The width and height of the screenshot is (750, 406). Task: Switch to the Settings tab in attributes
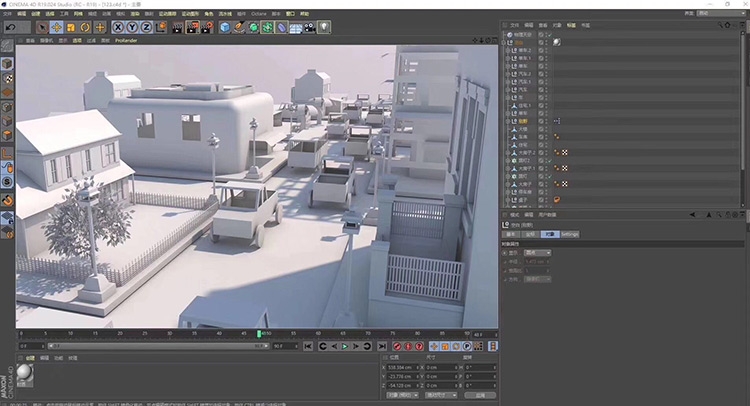[569, 233]
